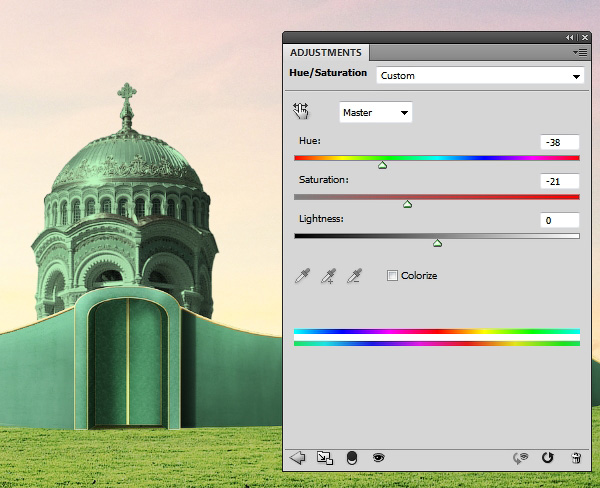The height and width of the screenshot is (488, 600).
Task: Switch to the ADJUSTMENTS tab
Action: tap(326, 52)
